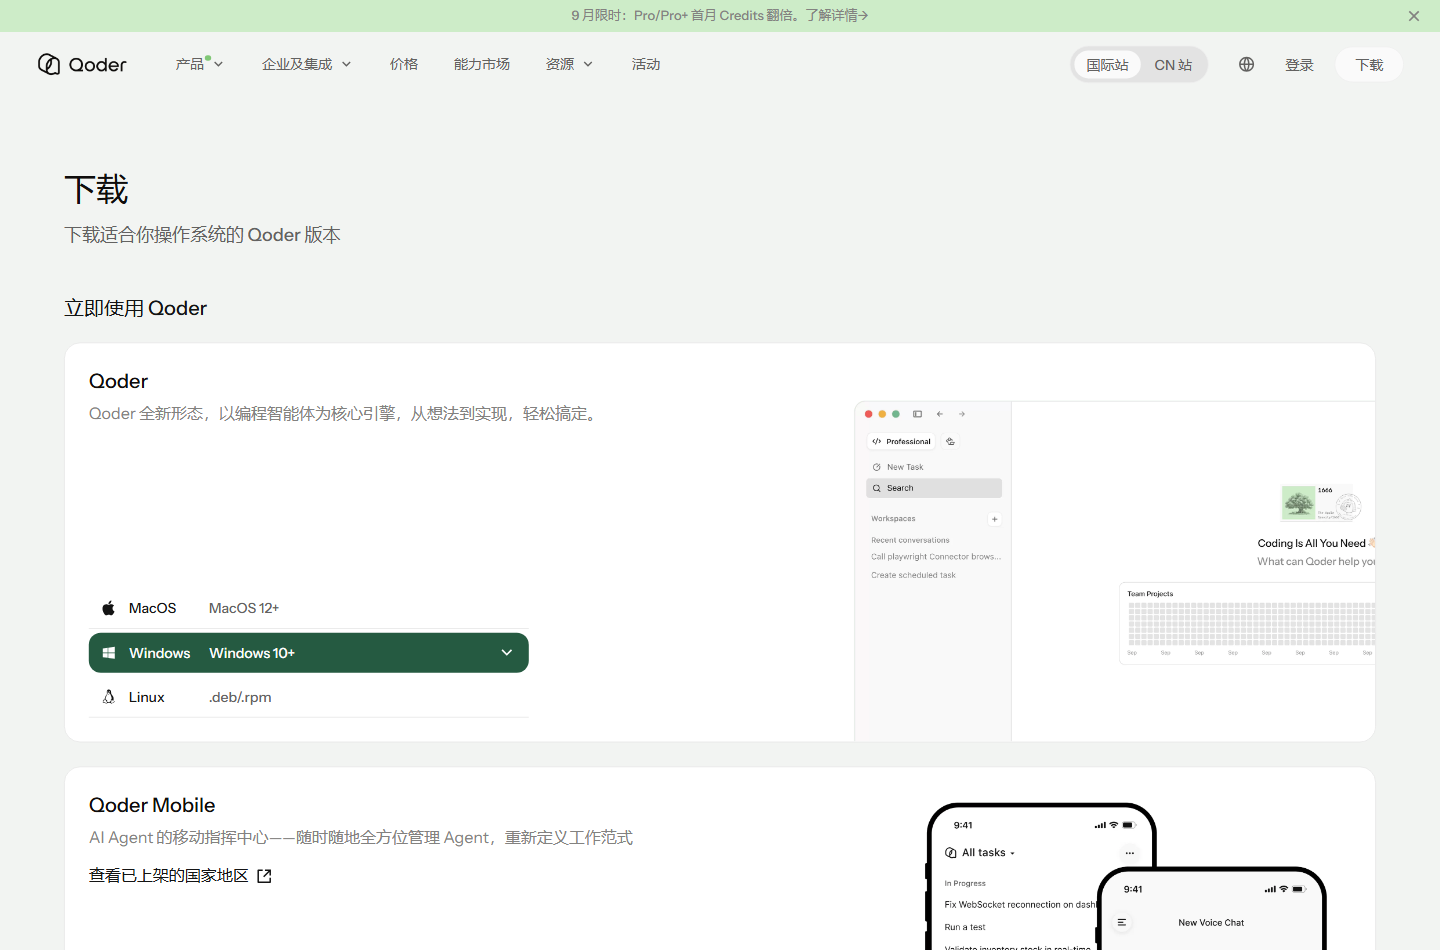Click the Professional tag in the app preview
1440x950 pixels.
901,441
